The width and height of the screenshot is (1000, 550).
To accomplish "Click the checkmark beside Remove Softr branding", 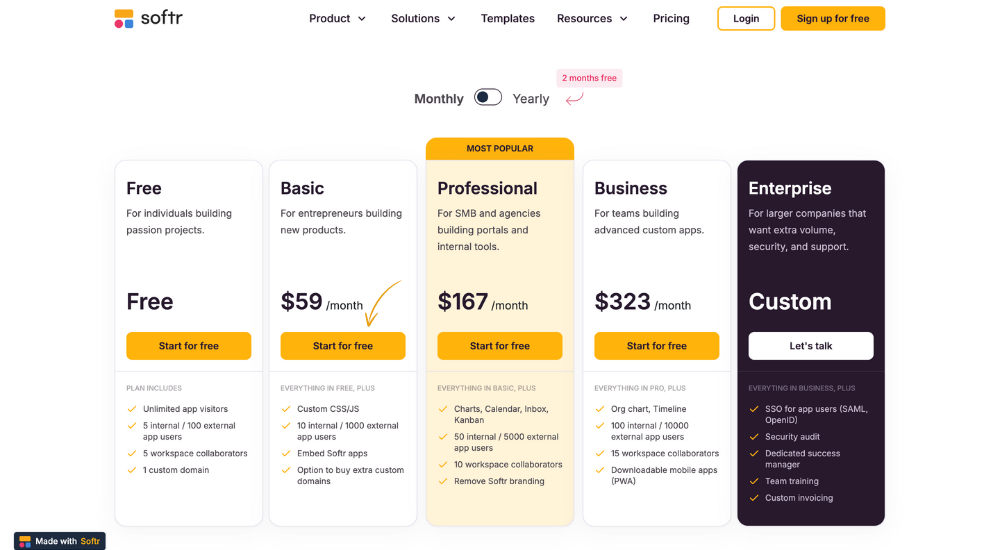I will 443,481.
